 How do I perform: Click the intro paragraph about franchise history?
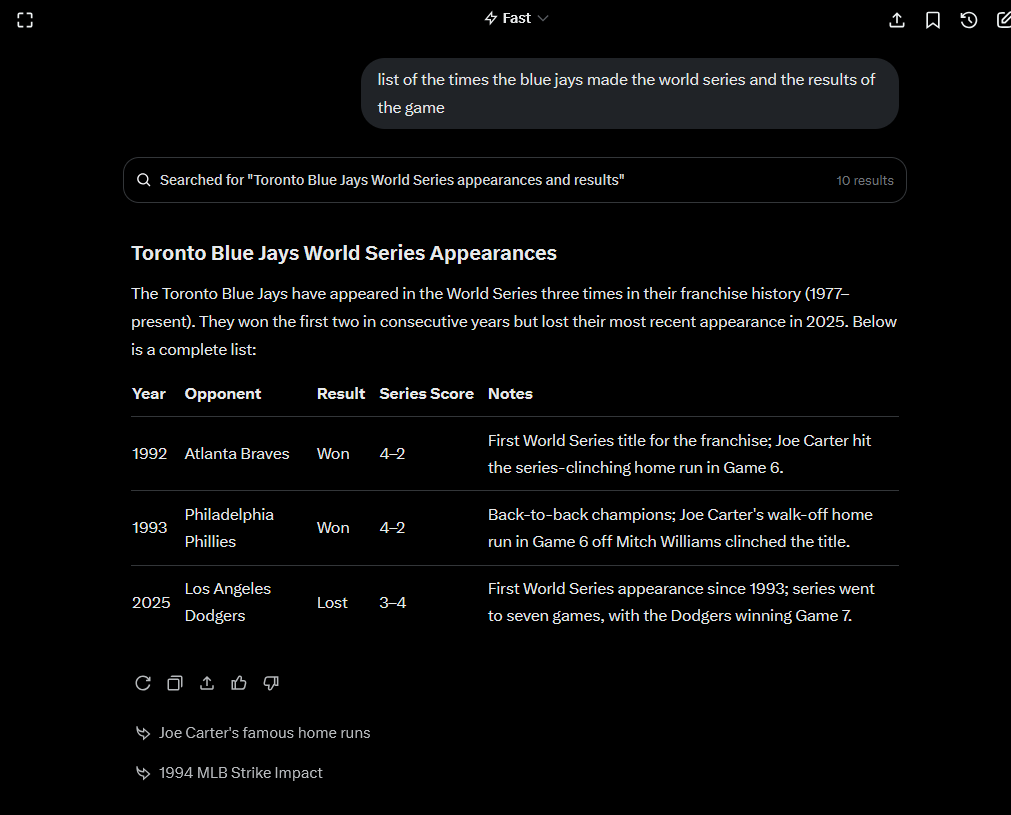(x=514, y=322)
